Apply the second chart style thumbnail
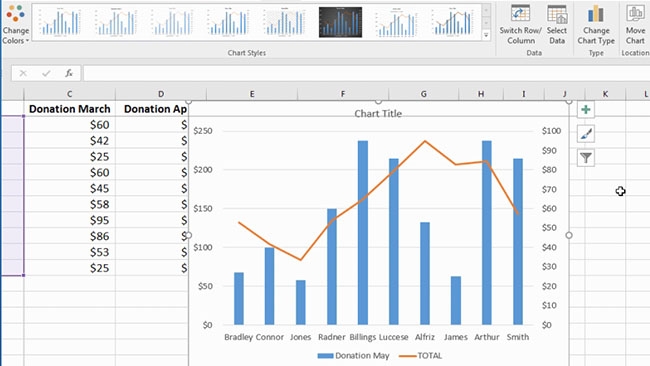The width and height of the screenshot is (650, 366). click(x=116, y=22)
